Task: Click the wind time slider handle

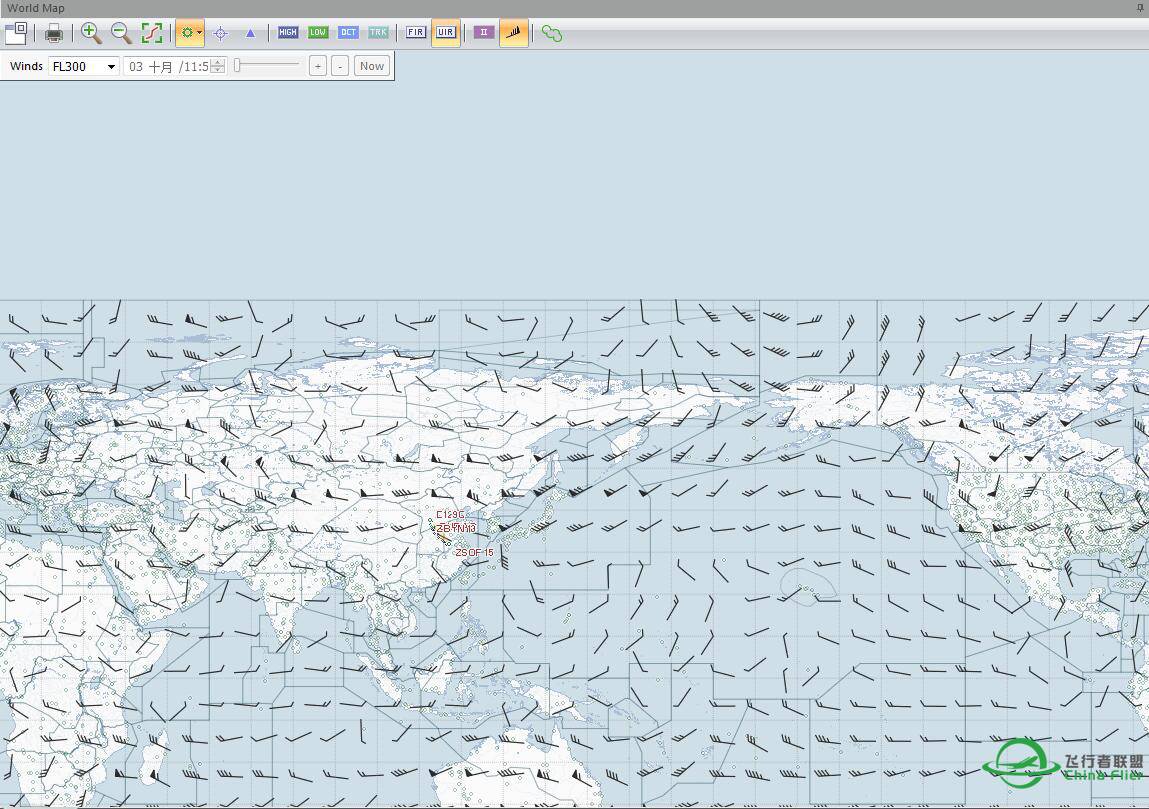Action: click(x=238, y=66)
